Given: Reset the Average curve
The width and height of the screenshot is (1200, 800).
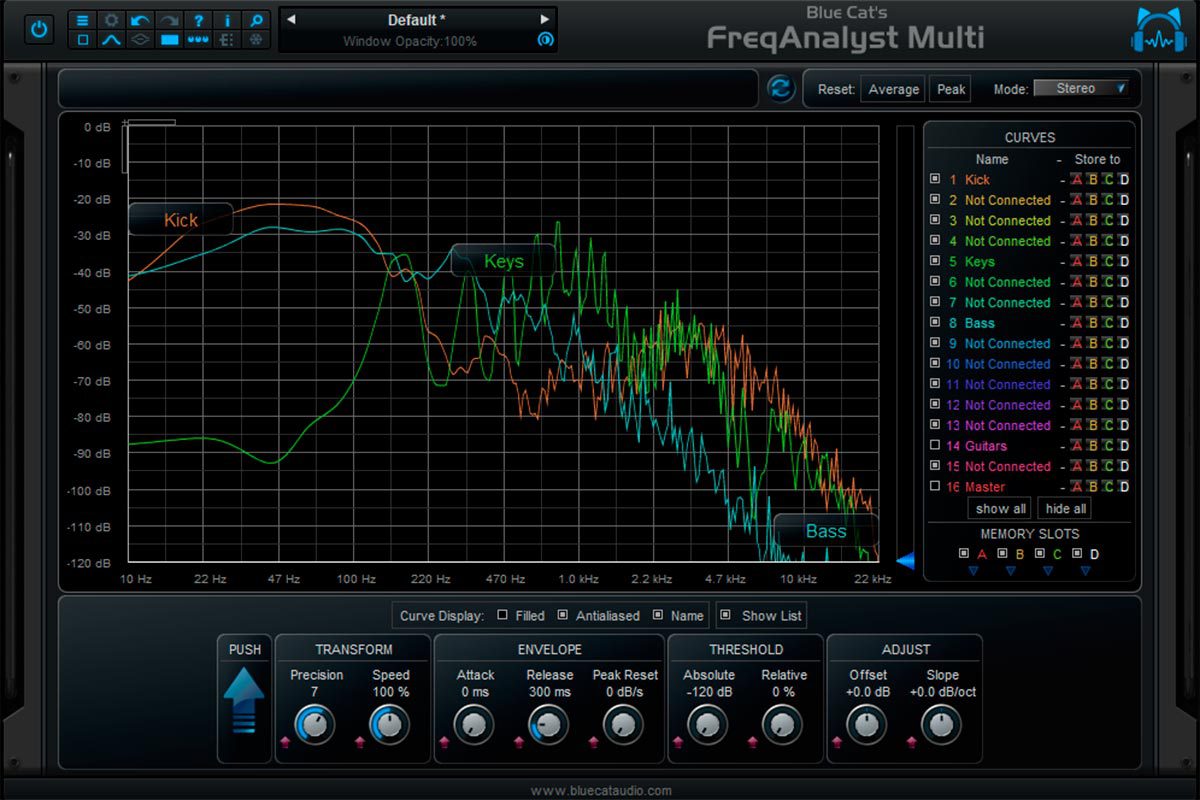Looking at the screenshot, I should coord(893,89).
